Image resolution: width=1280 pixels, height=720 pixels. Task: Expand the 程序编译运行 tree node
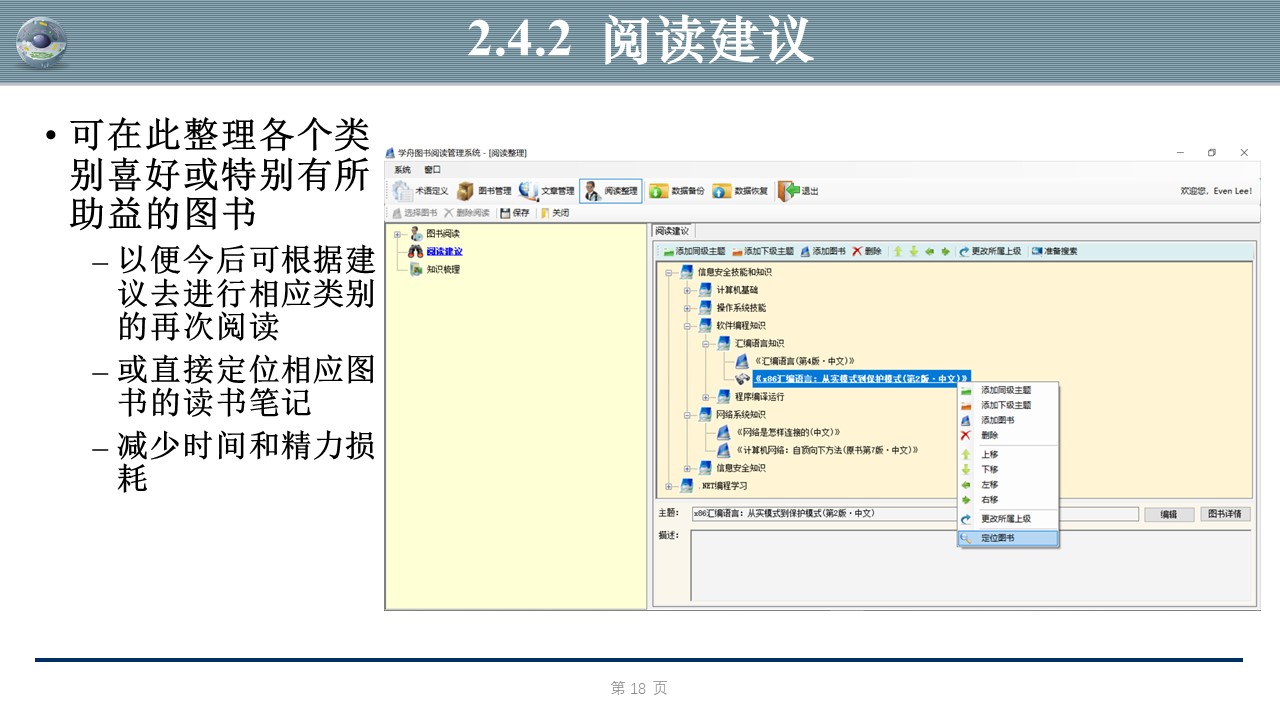point(706,397)
